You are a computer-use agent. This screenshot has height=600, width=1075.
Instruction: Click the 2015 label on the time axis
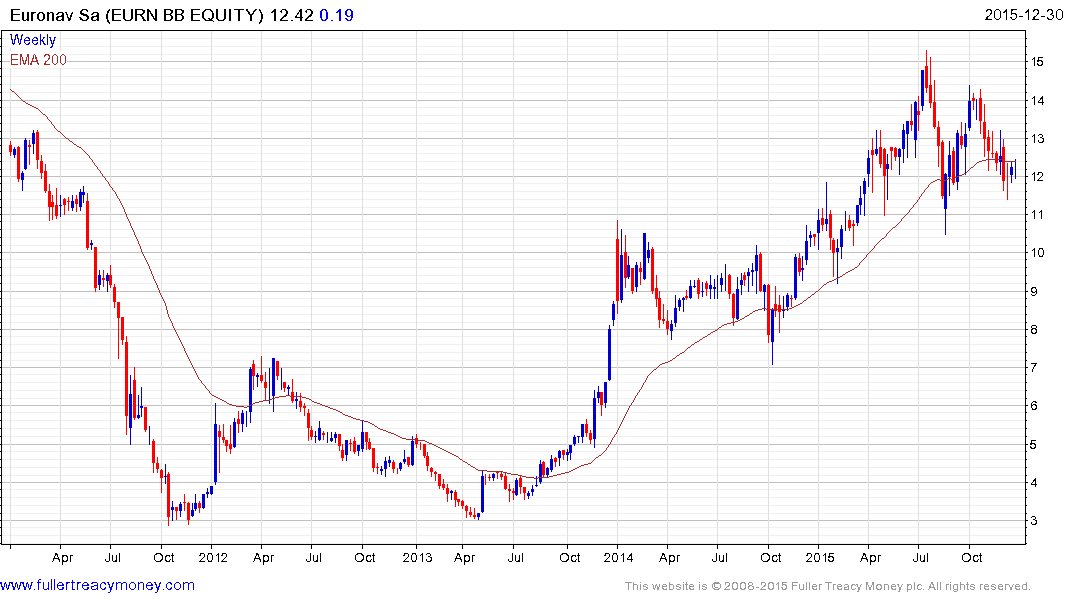(x=820, y=557)
